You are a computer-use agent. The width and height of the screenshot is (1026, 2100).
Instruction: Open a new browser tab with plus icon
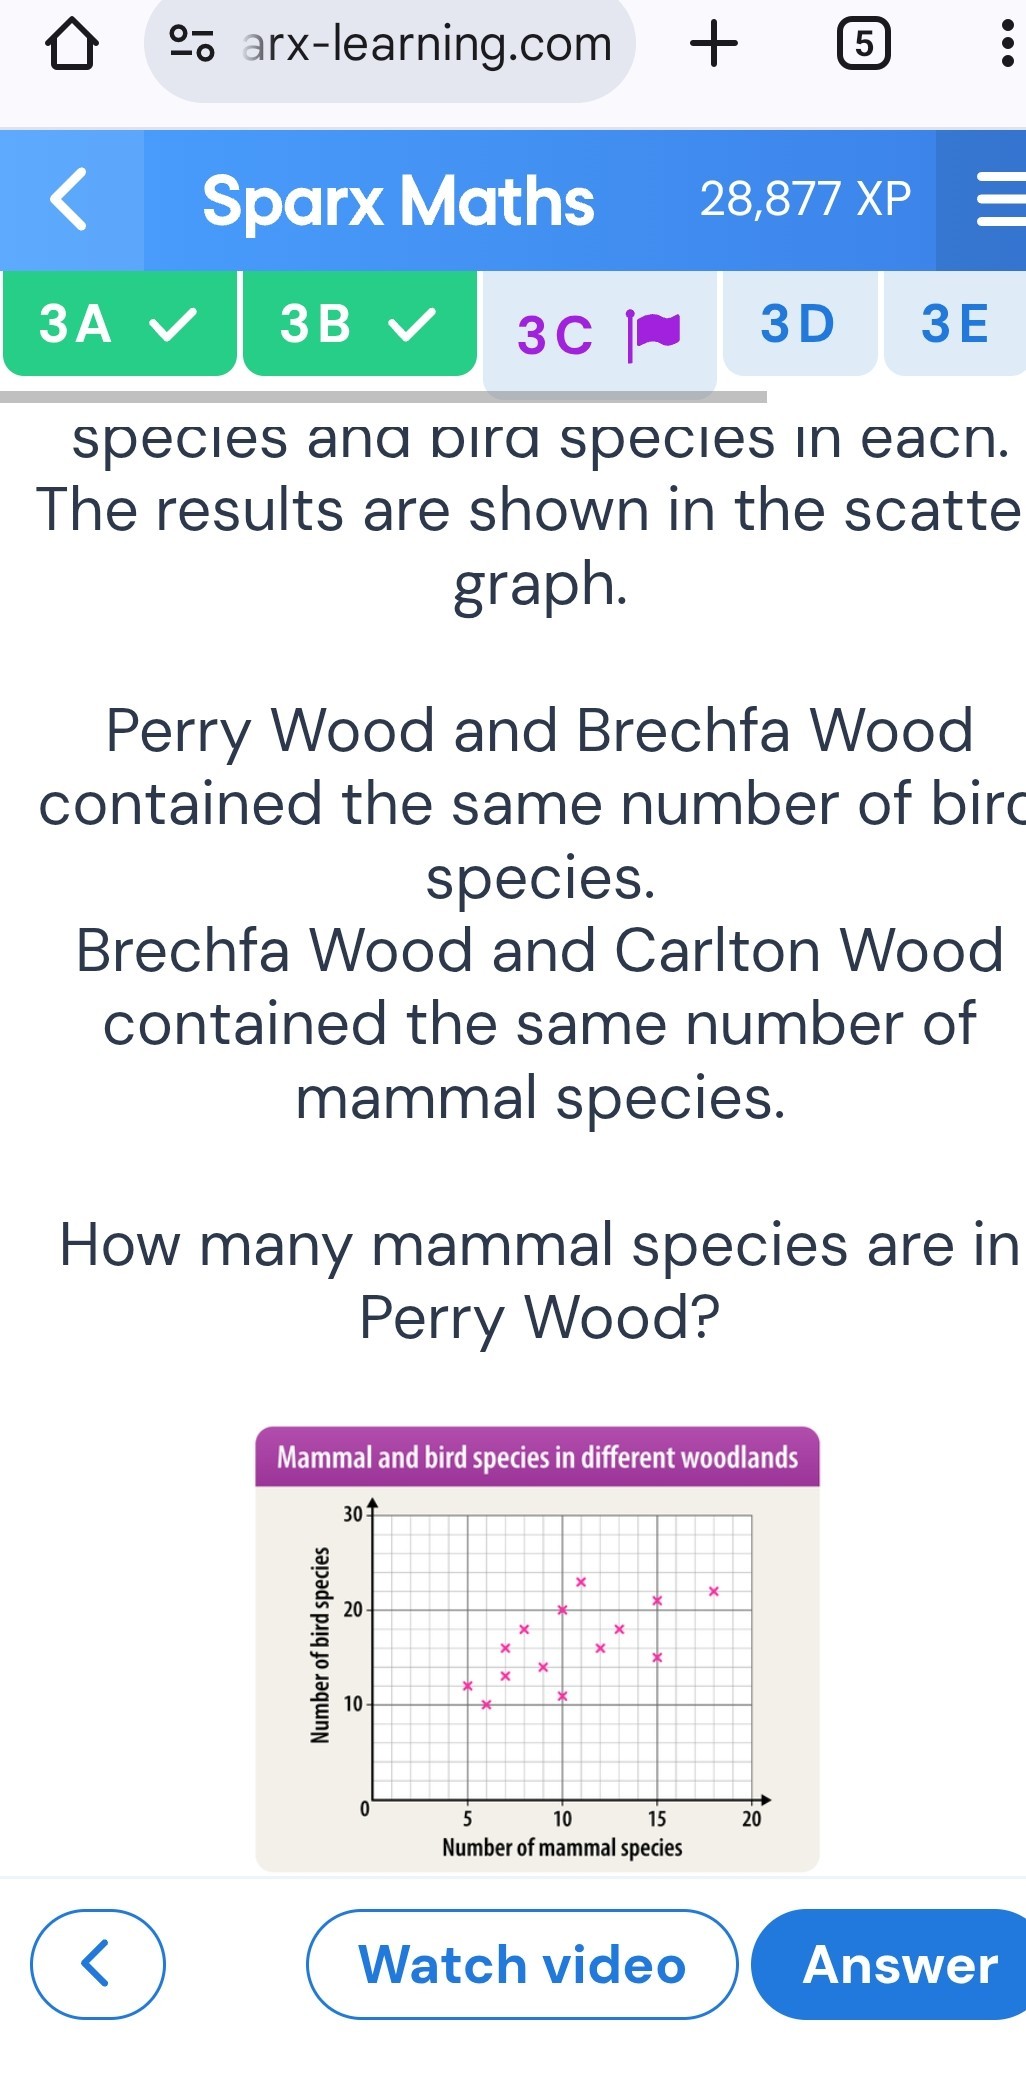(x=714, y=44)
